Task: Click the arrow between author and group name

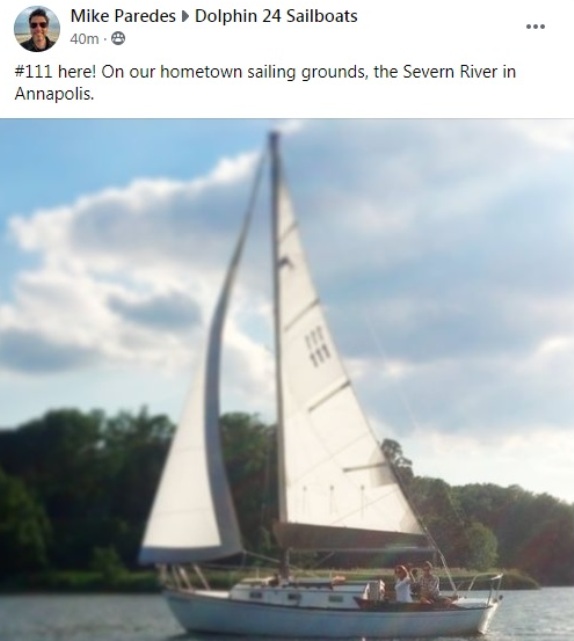Action: [x=185, y=16]
